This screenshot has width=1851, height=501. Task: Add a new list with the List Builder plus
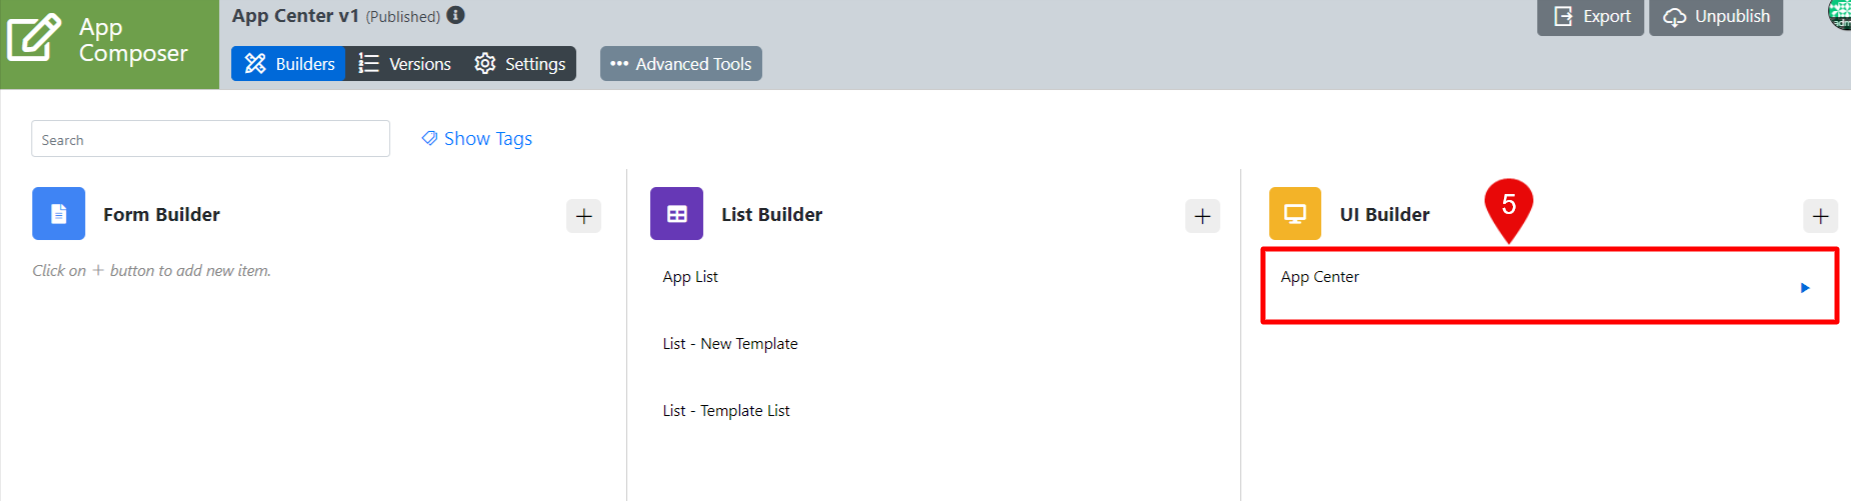(1202, 216)
